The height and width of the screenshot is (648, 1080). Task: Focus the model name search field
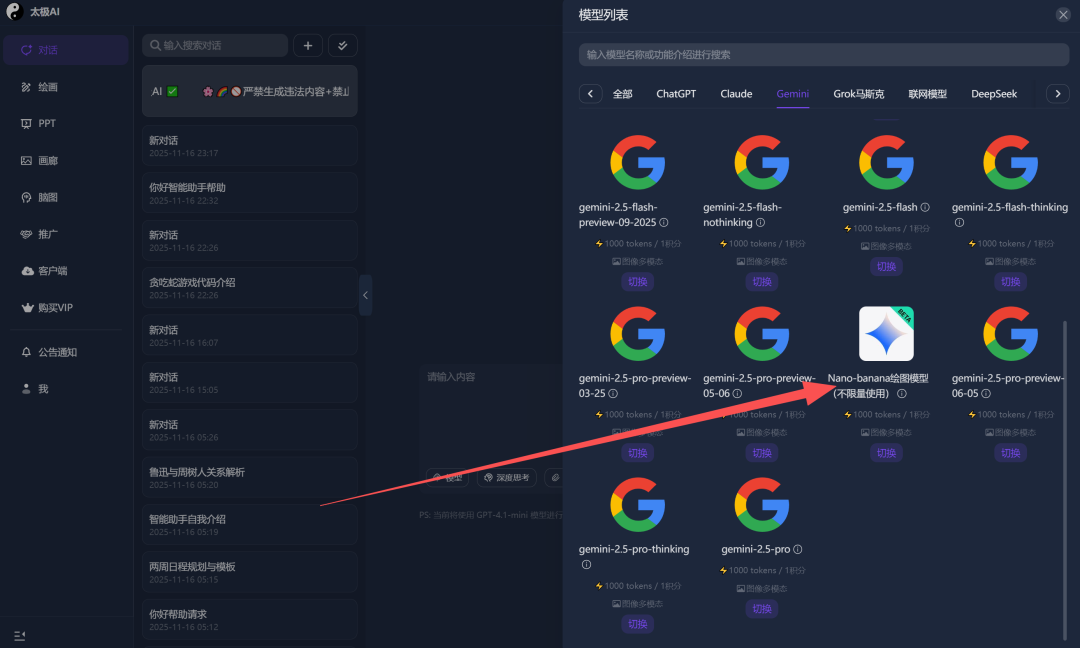pyautogui.click(x=824, y=54)
